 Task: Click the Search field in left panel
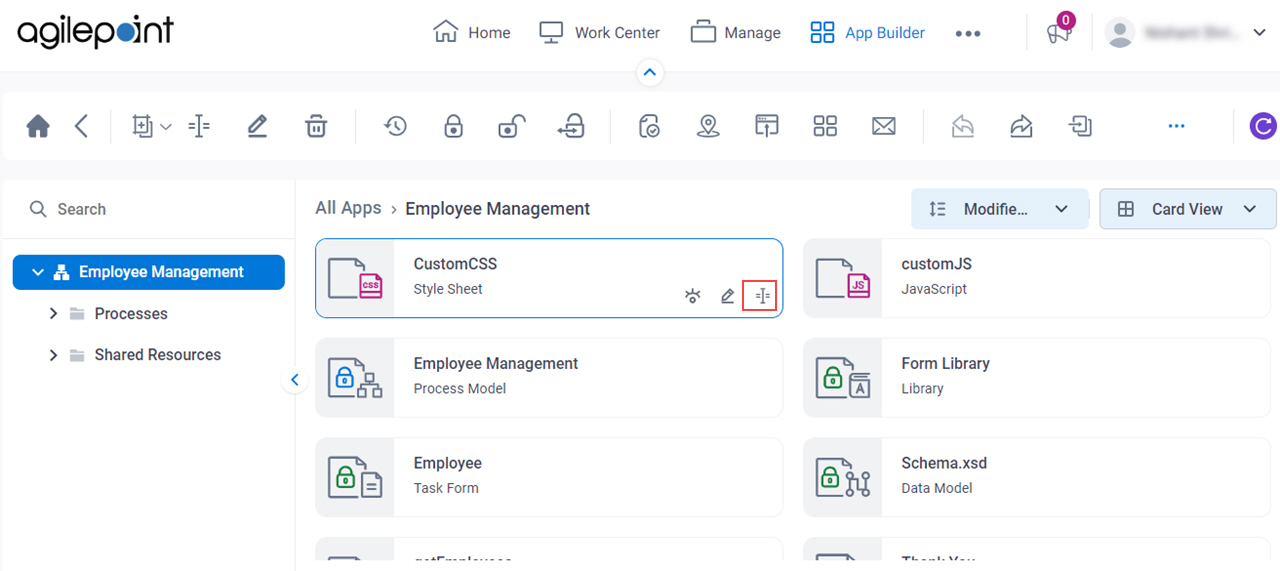(x=150, y=209)
